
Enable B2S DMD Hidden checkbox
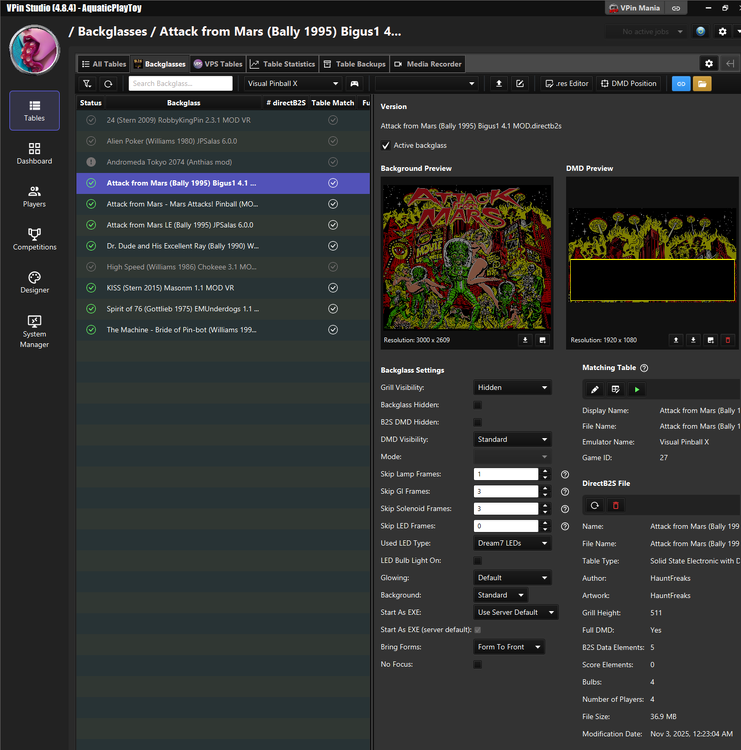[477, 422]
